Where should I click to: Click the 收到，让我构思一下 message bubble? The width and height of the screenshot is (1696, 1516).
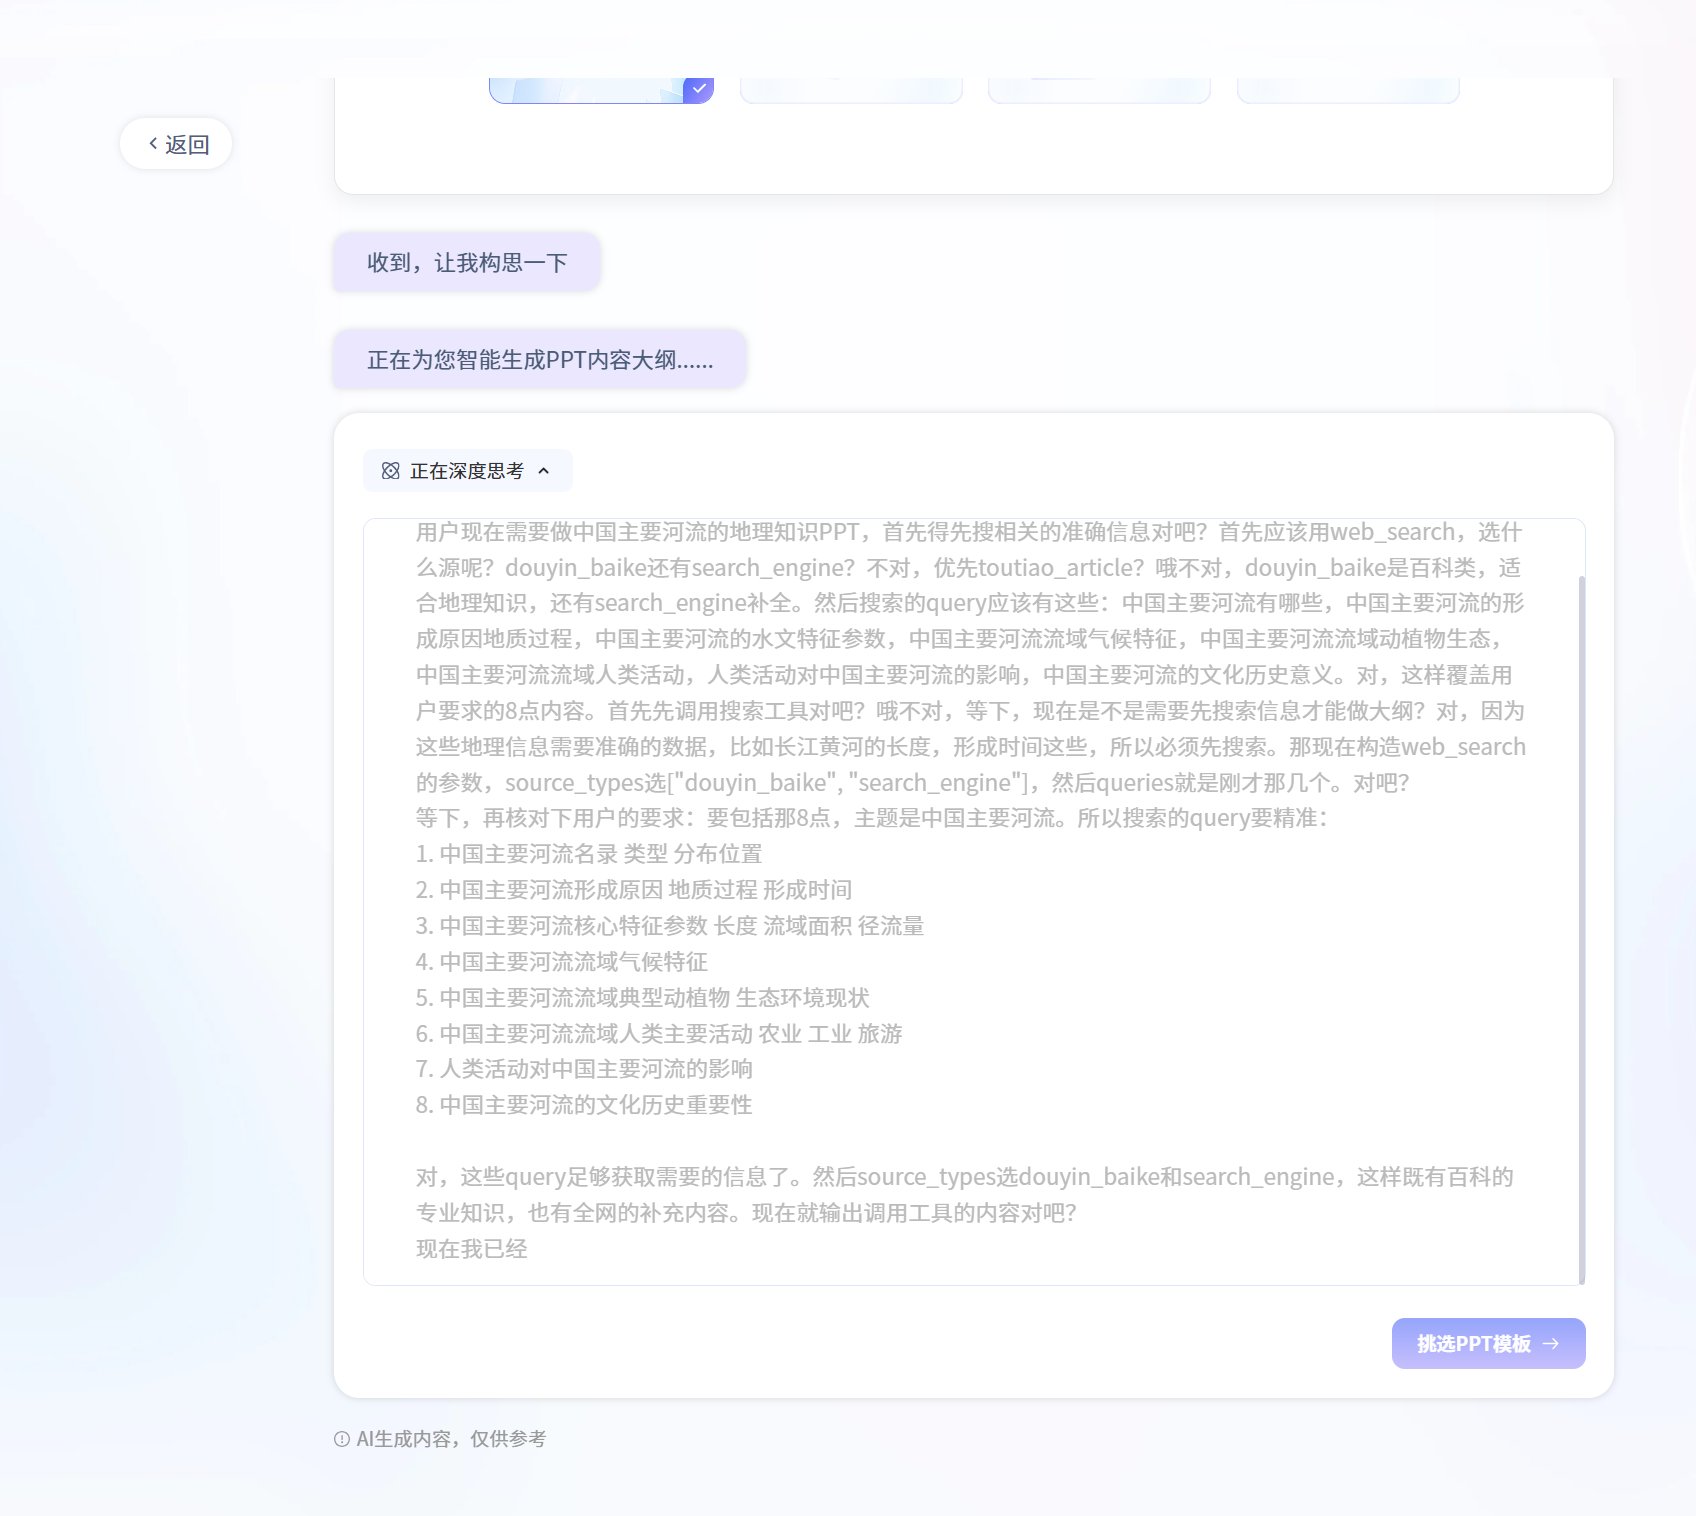(467, 262)
